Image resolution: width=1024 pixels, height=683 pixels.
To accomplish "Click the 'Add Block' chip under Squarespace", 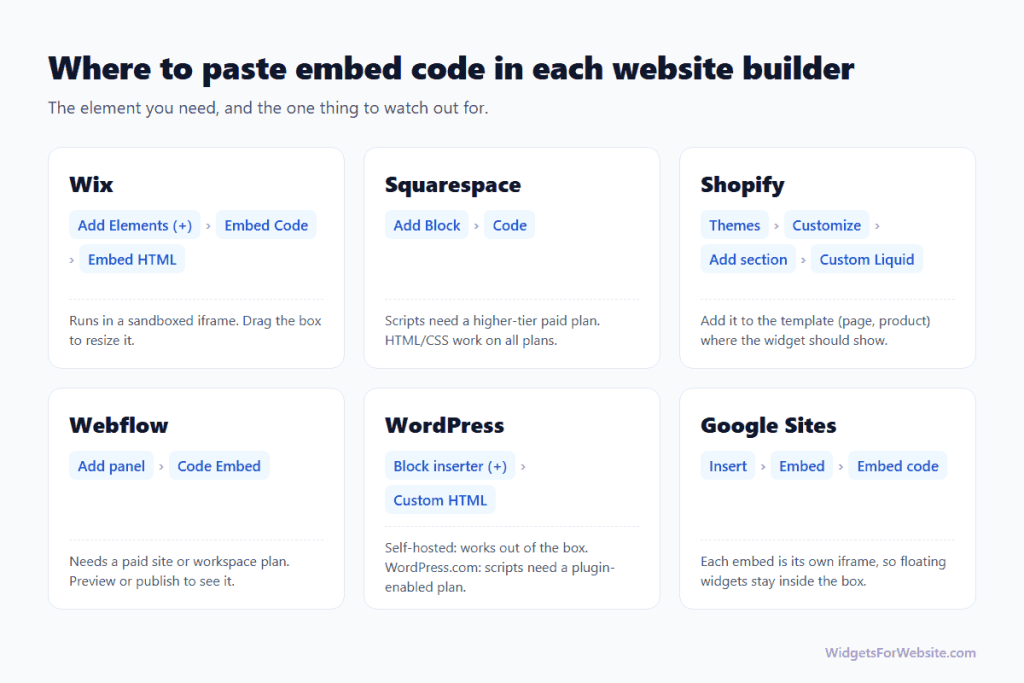I will [x=426, y=225].
